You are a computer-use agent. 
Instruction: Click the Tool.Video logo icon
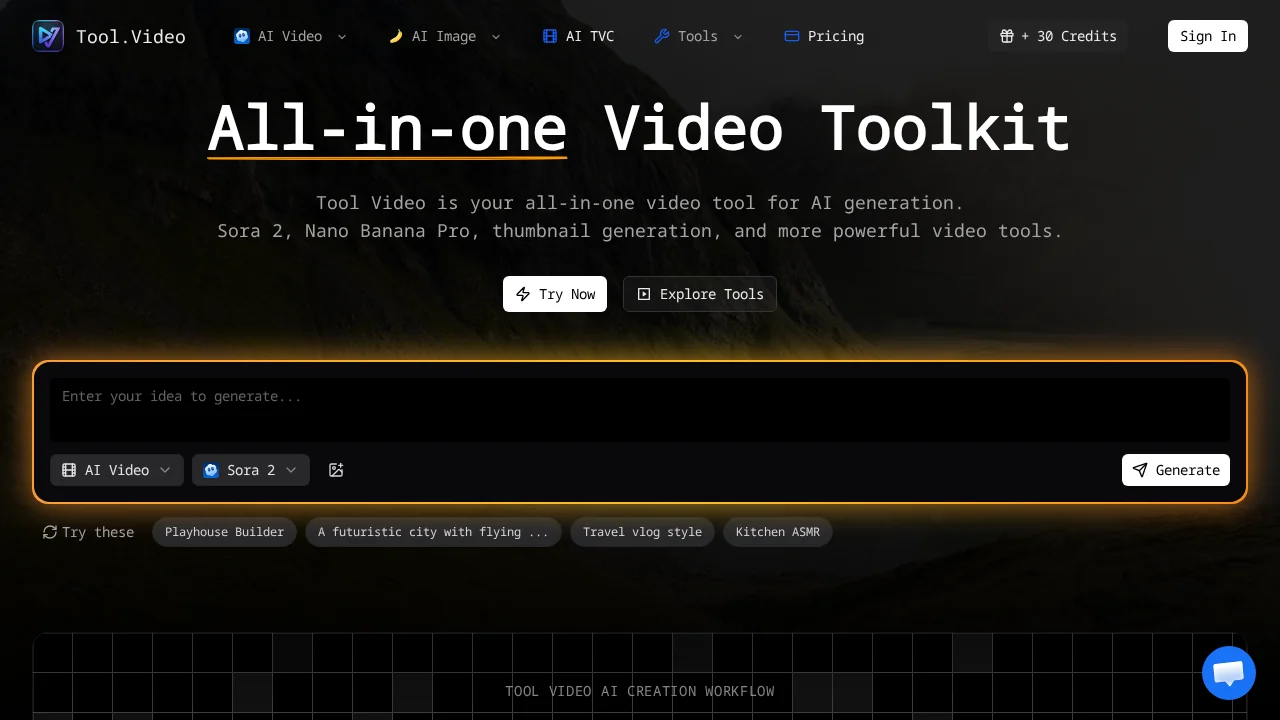point(48,36)
